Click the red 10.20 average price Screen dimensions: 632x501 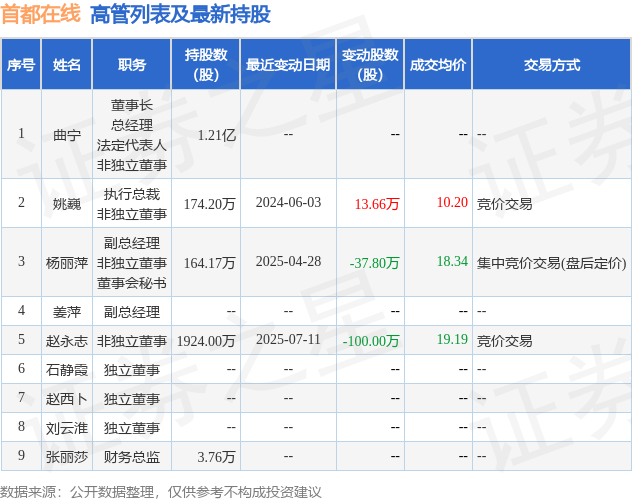coord(452,202)
